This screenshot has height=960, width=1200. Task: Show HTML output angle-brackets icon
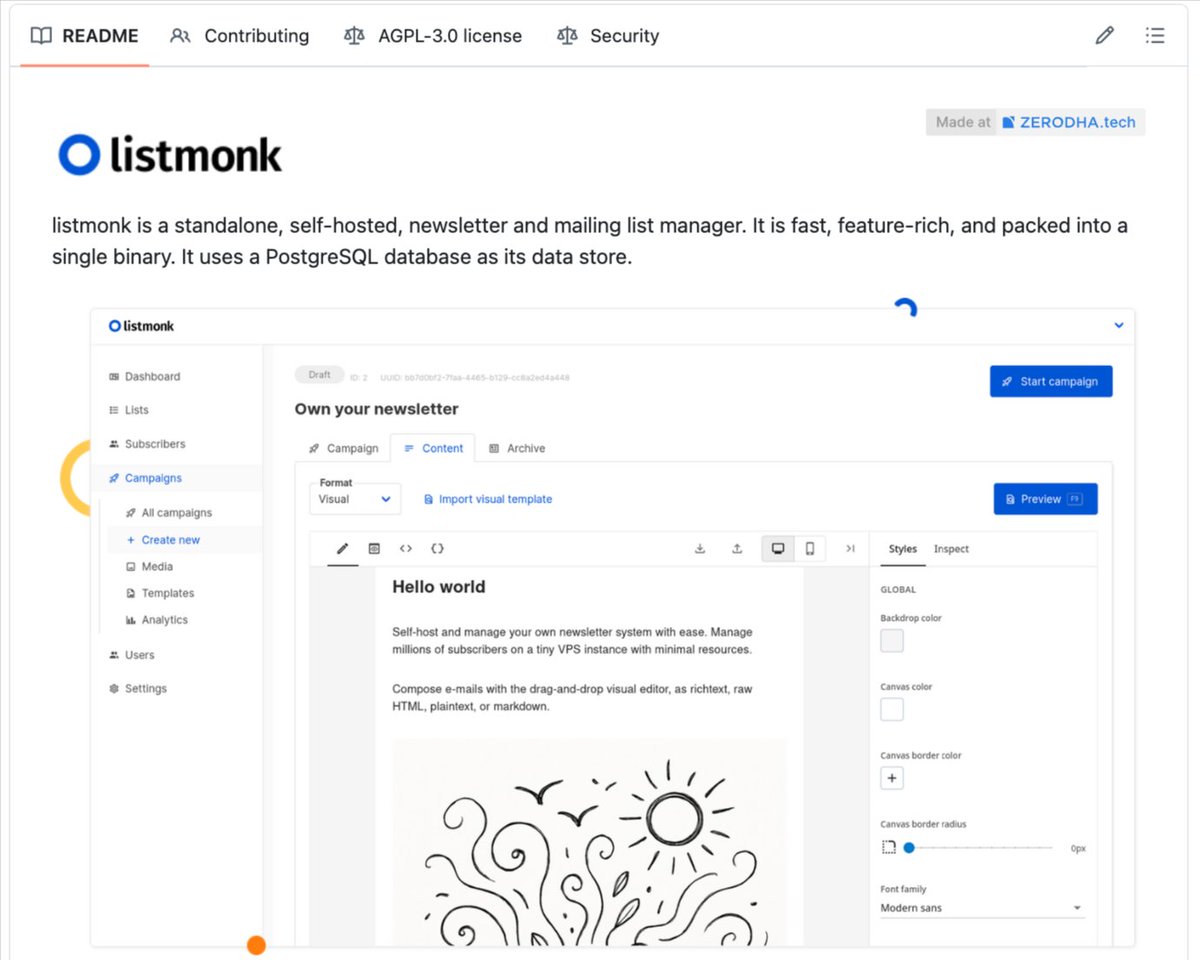pyautogui.click(x=406, y=549)
